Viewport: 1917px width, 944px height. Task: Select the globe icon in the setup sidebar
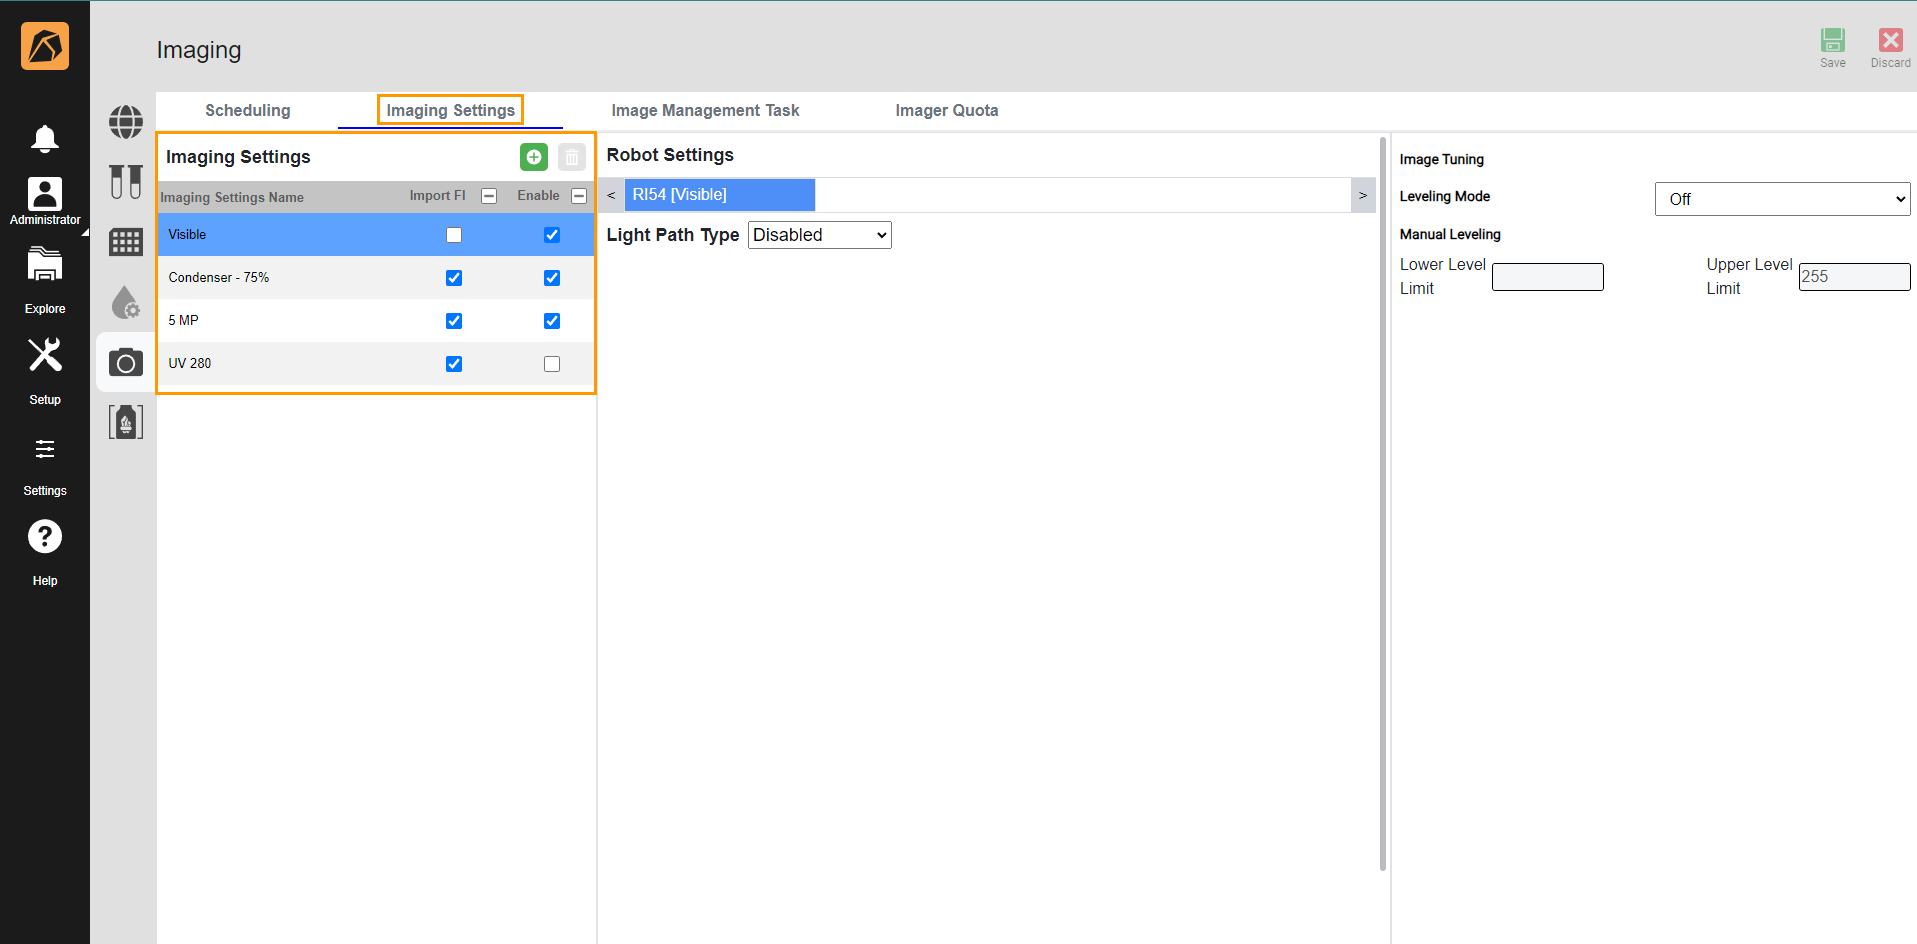(126, 122)
